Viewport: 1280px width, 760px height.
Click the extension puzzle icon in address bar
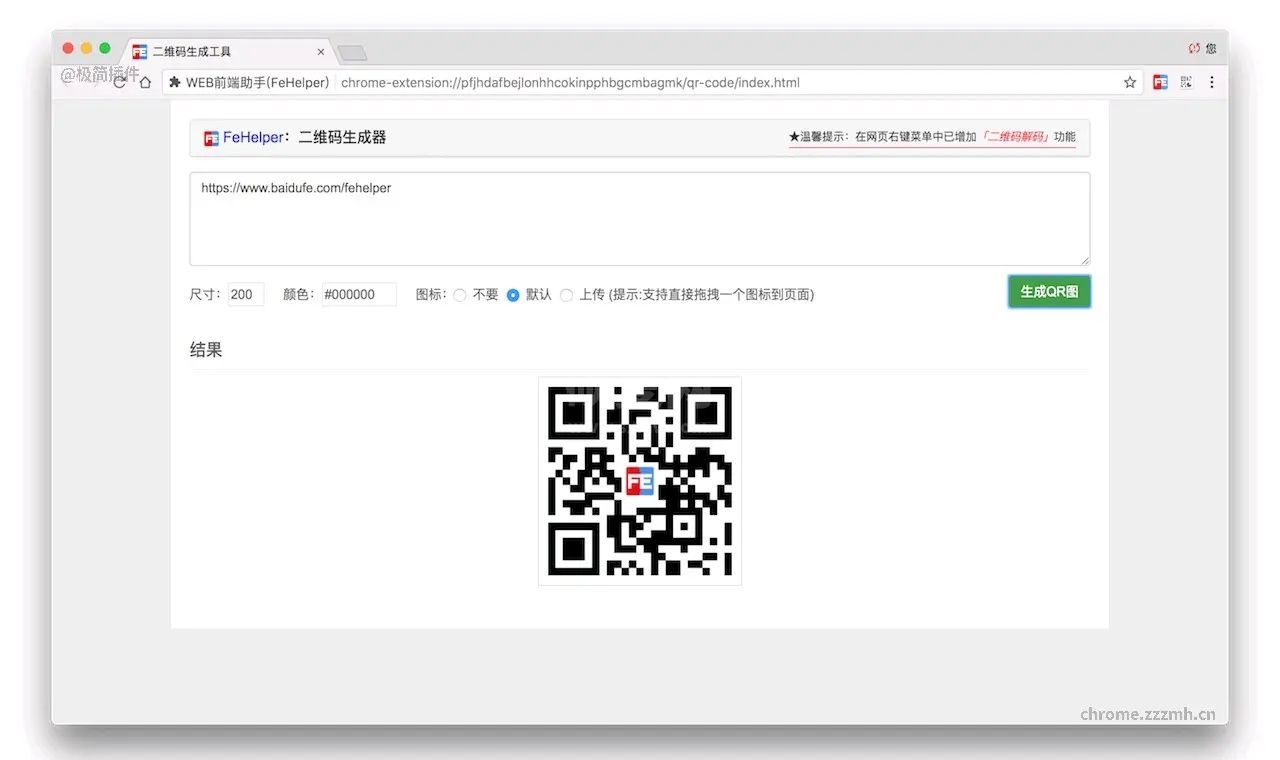pos(175,82)
